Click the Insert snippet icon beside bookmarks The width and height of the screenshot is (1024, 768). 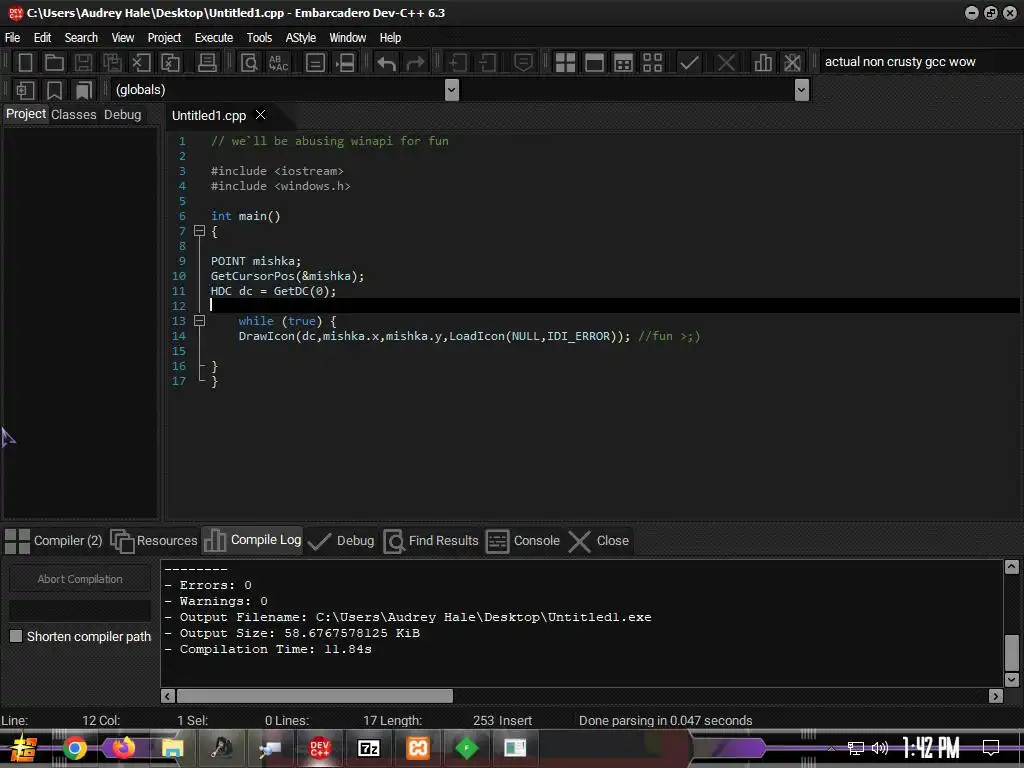pyautogui.click(x=25, y=90)
